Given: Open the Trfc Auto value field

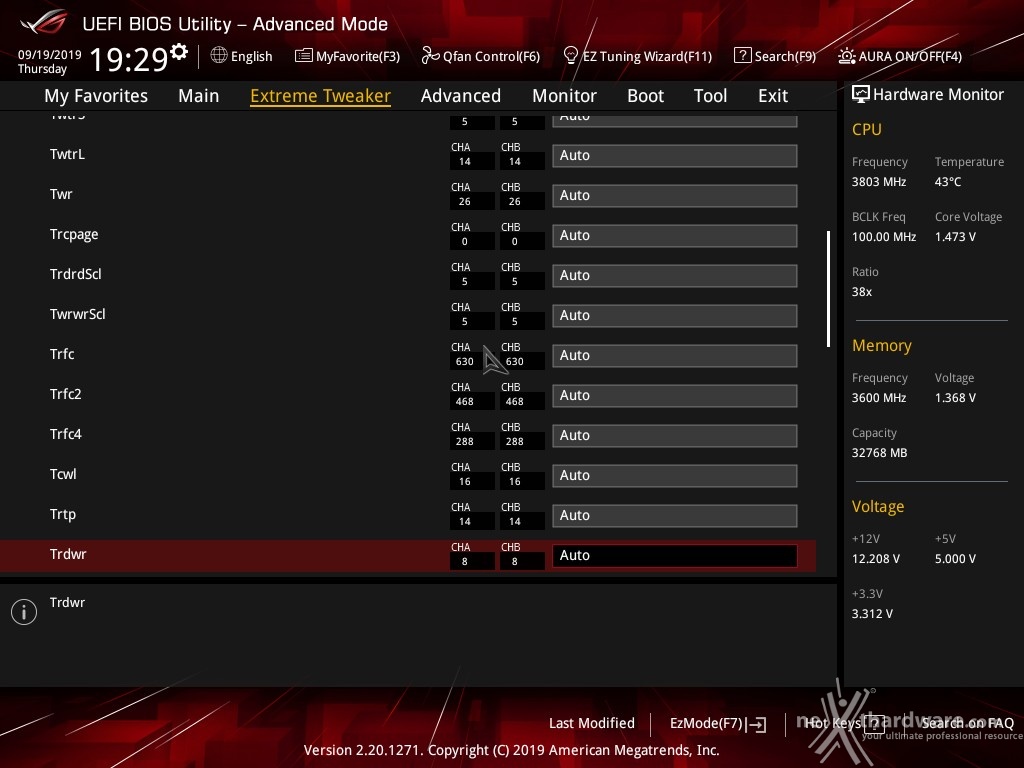Looking at the screenshot, I should 675,355.
